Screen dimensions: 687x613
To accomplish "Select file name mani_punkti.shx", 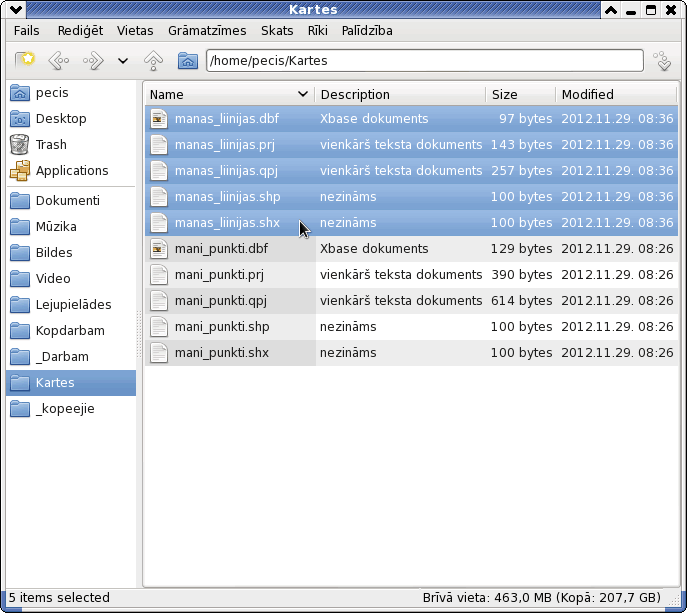I will pos(222,353).
